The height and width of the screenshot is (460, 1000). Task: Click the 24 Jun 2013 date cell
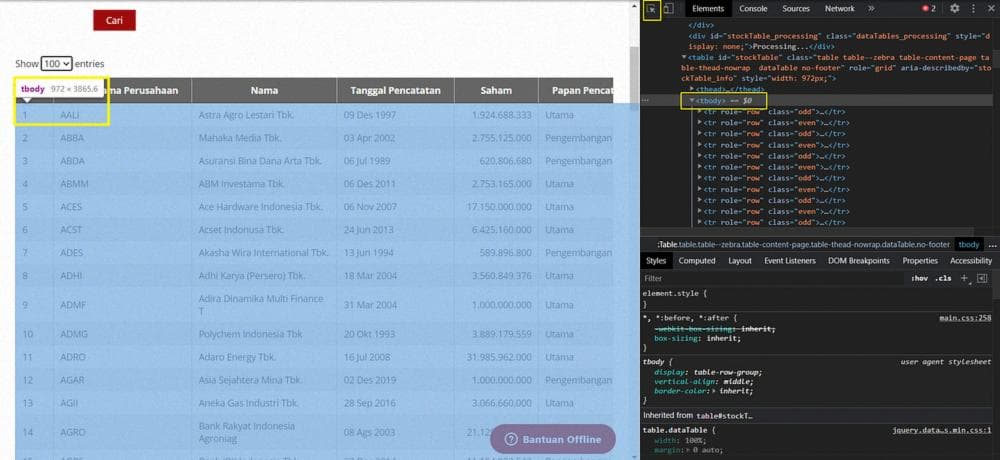[x=395, y=230]
